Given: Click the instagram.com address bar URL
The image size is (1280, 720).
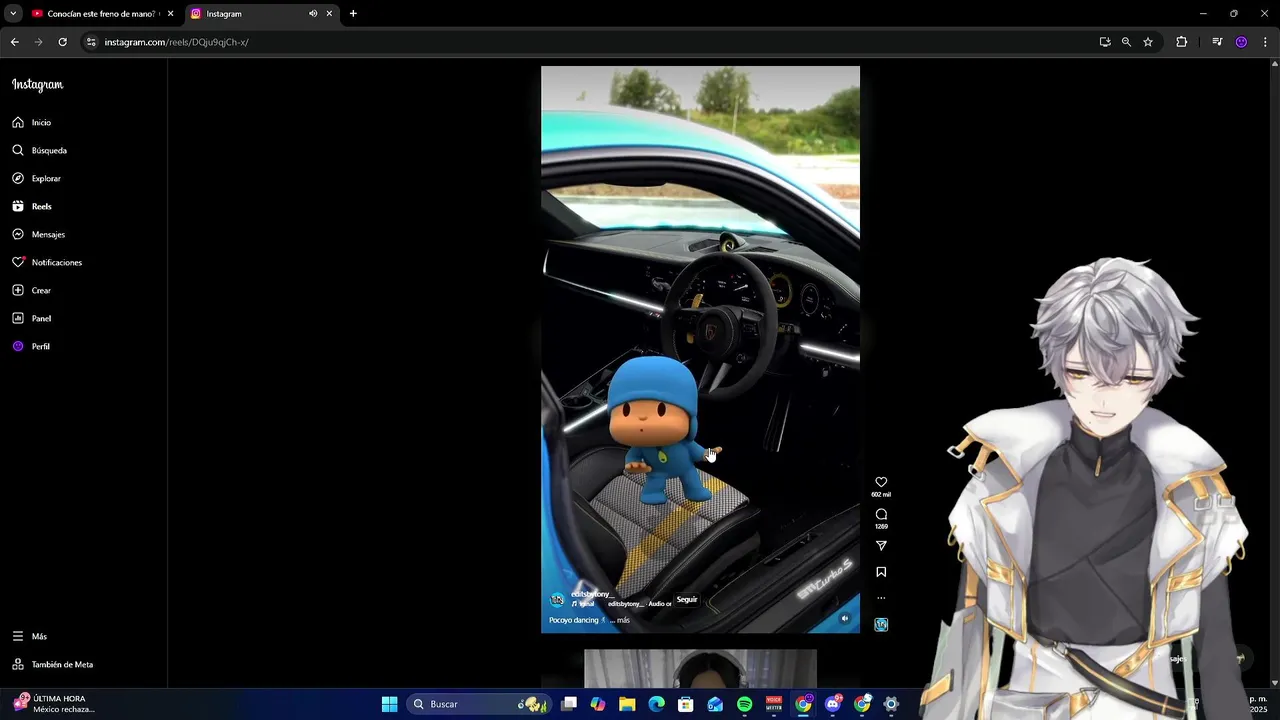Looking at the screenshot, I should 176,42.
